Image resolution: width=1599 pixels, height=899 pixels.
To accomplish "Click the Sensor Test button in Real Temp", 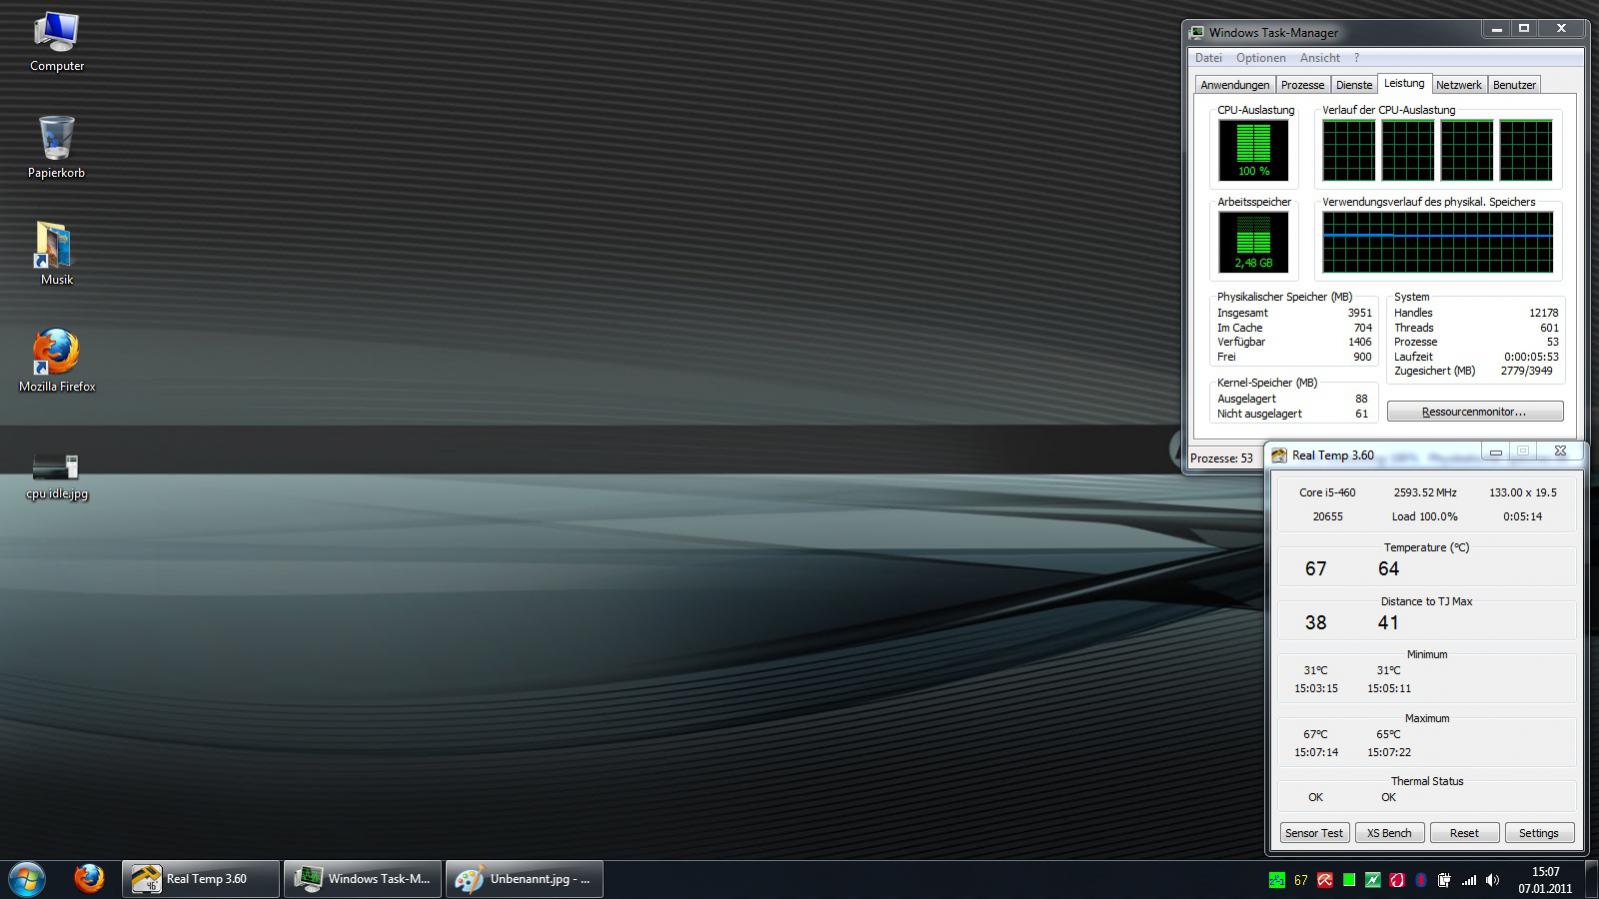I will pos(1314,833).
